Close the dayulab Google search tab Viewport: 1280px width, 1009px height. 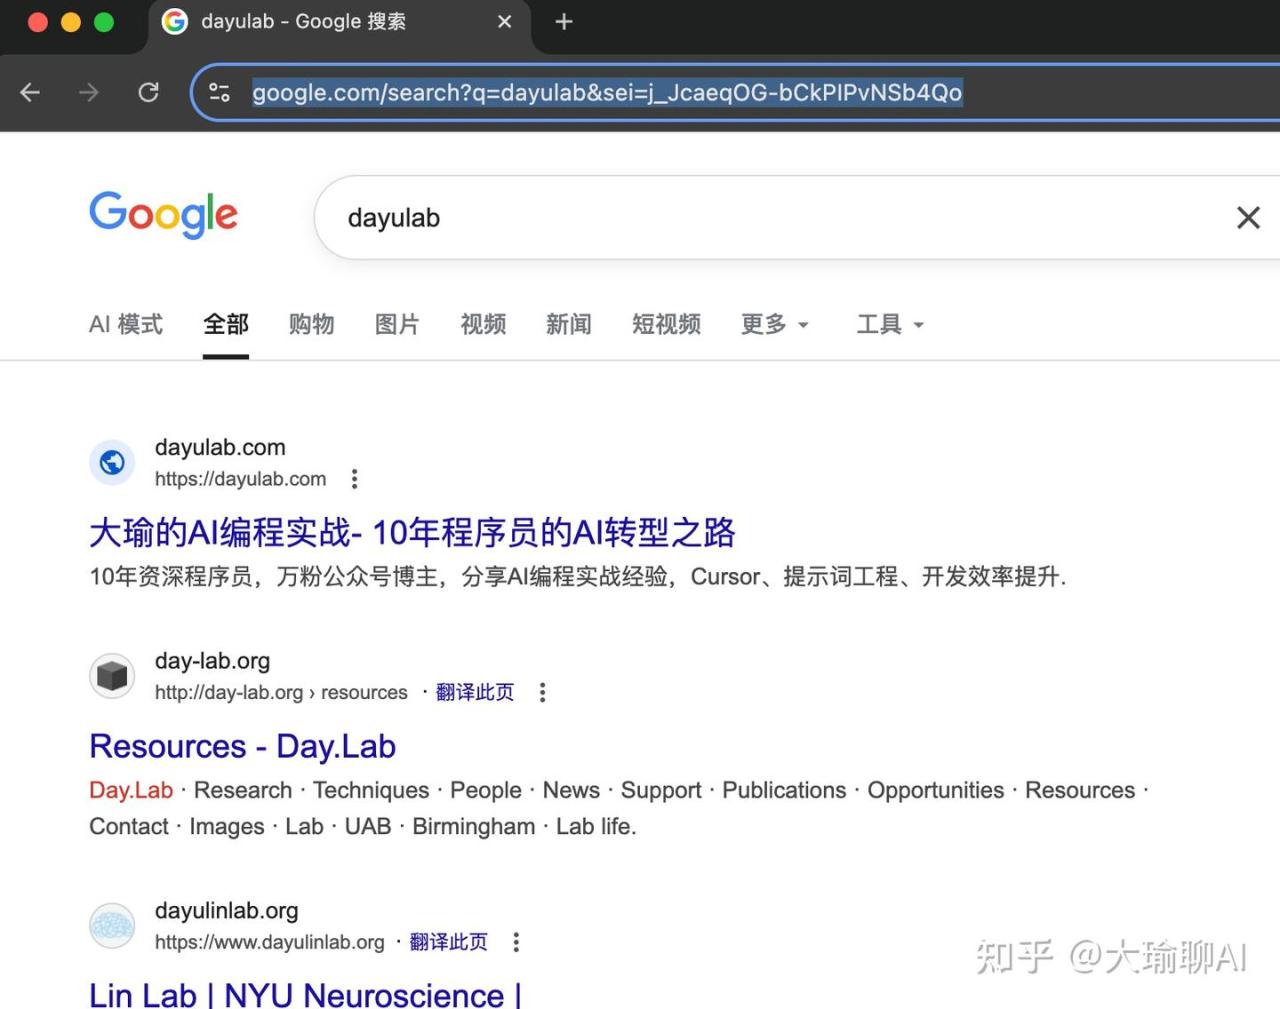(x=505, y=22)
